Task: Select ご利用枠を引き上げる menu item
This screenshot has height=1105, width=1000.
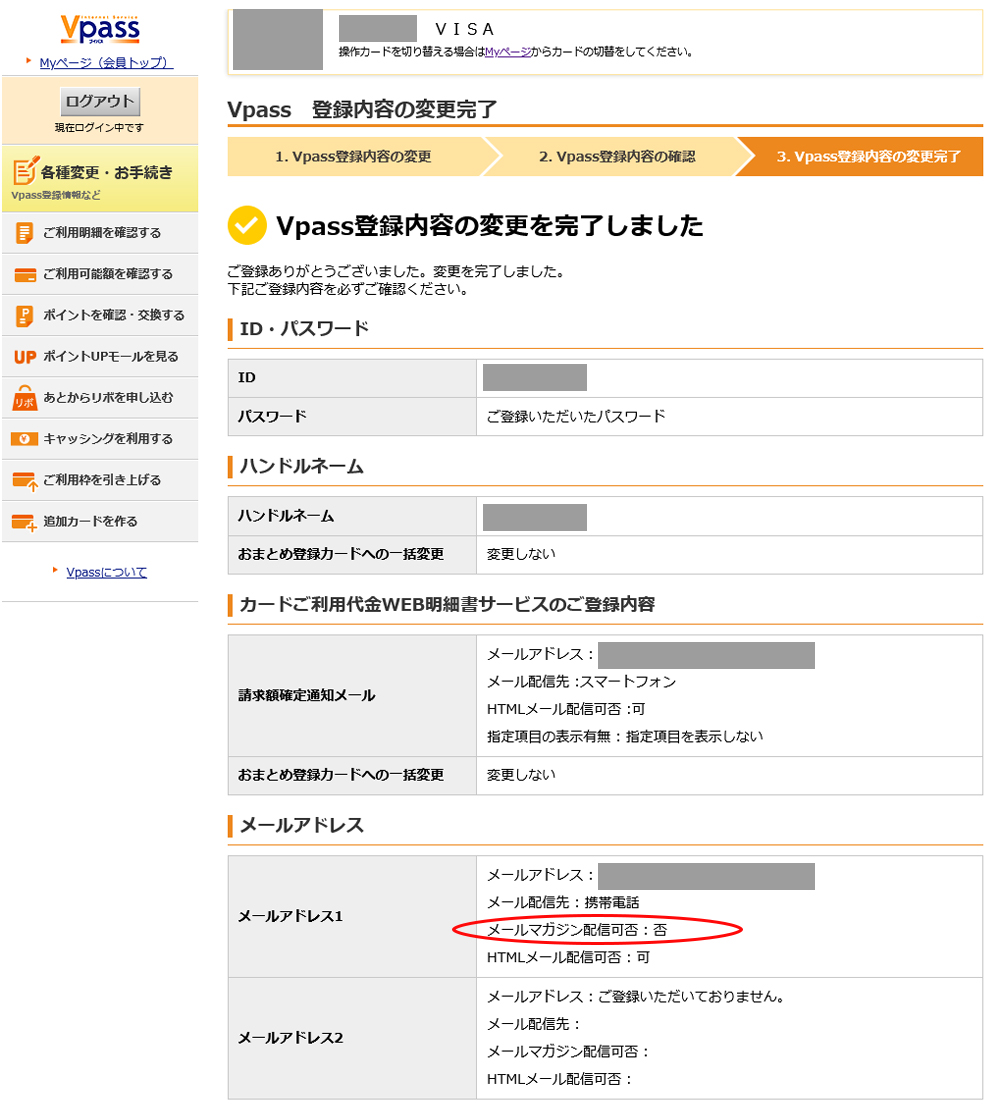Action: point(100,481)
